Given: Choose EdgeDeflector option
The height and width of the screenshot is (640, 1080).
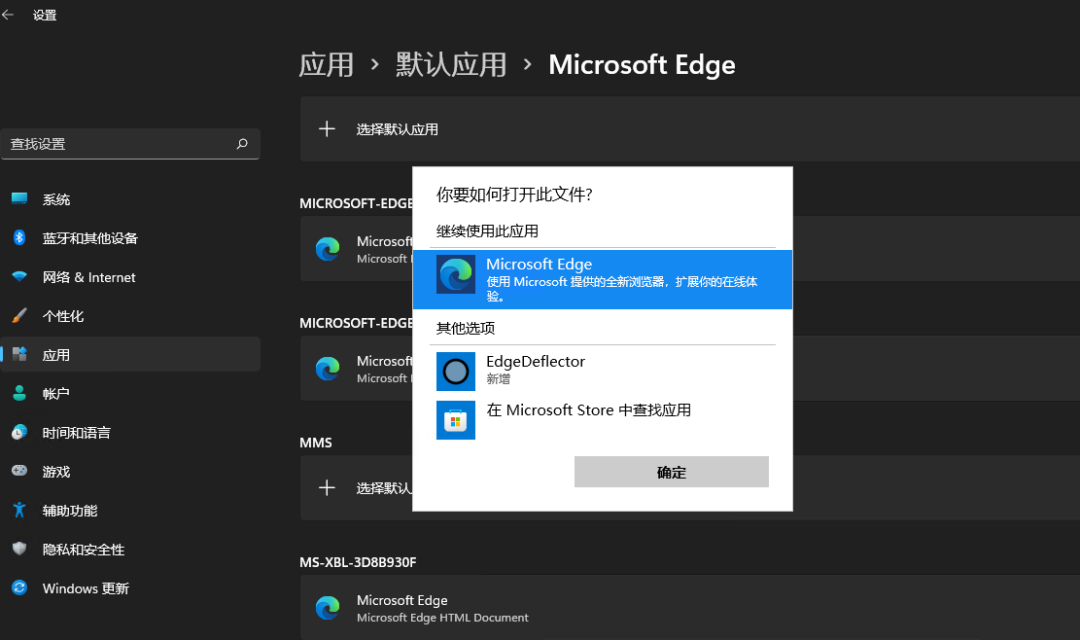Looking at the screenshot, I should coord(602,371).
